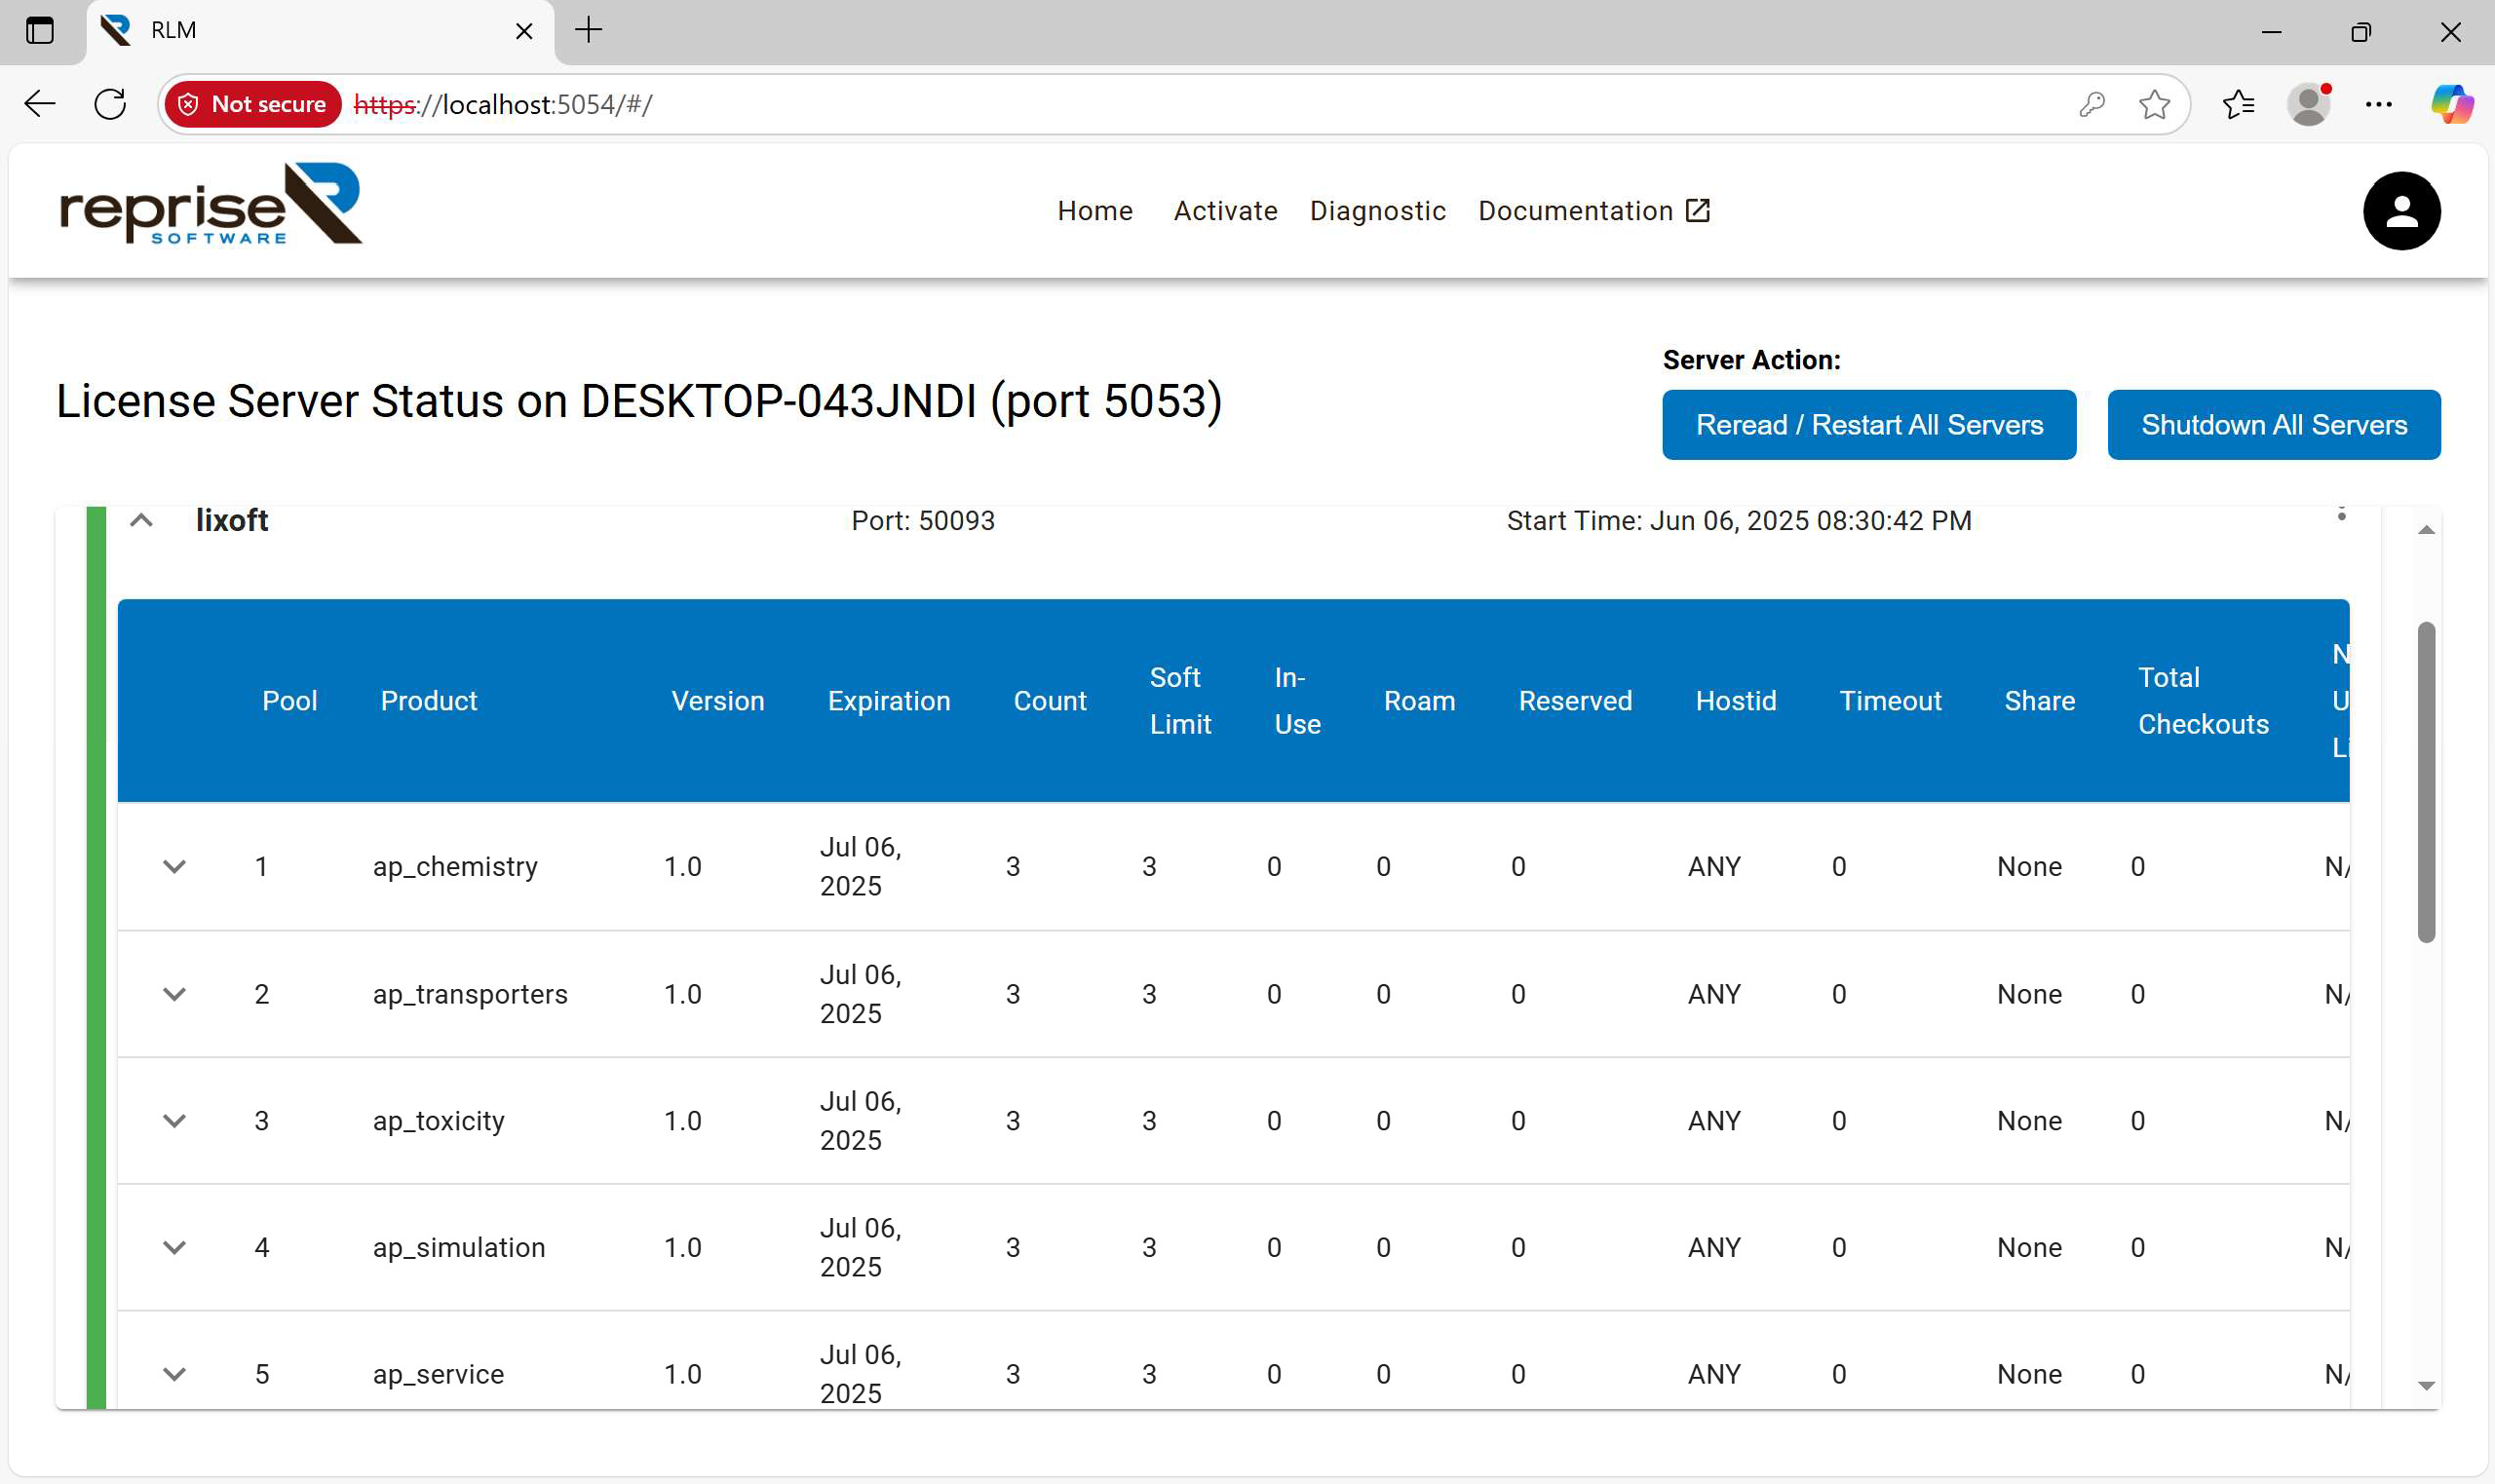Expand the ap_simulation pool row
Image resolution: width=2495 pixels, height=1484 pixels.
pos(174,1247)
